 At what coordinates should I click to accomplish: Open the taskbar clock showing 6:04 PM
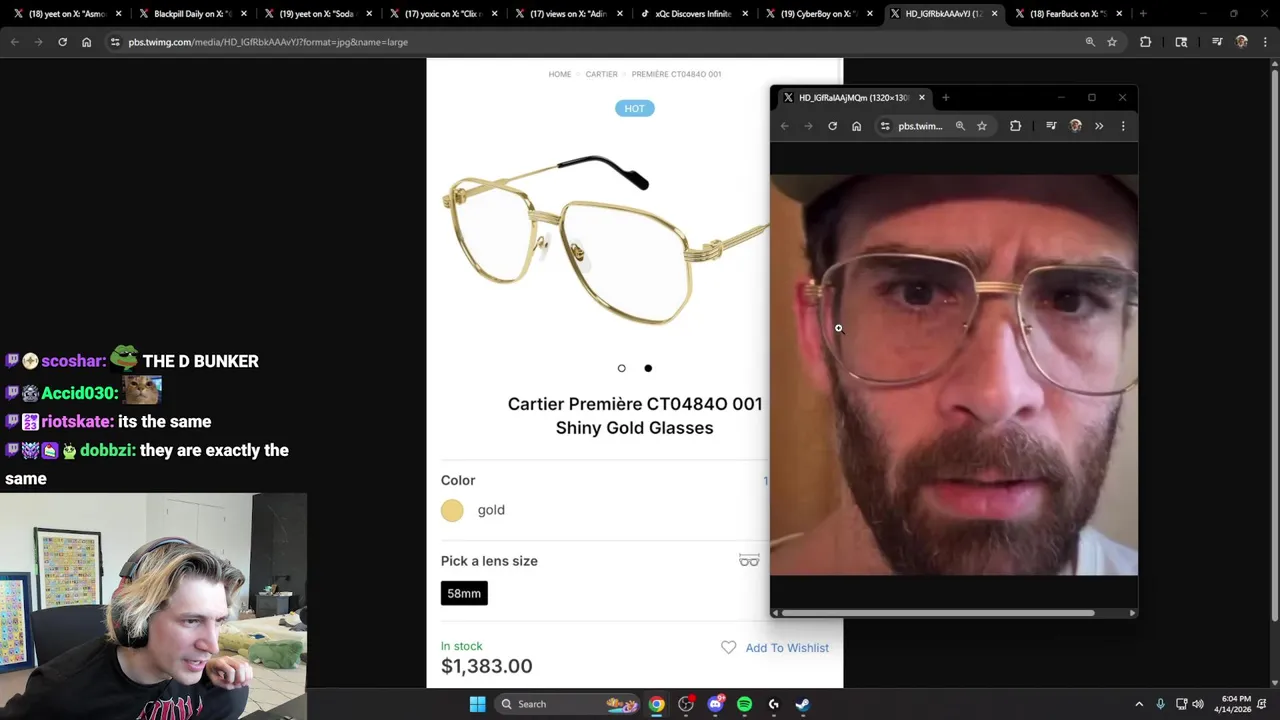coord(1232,704)
